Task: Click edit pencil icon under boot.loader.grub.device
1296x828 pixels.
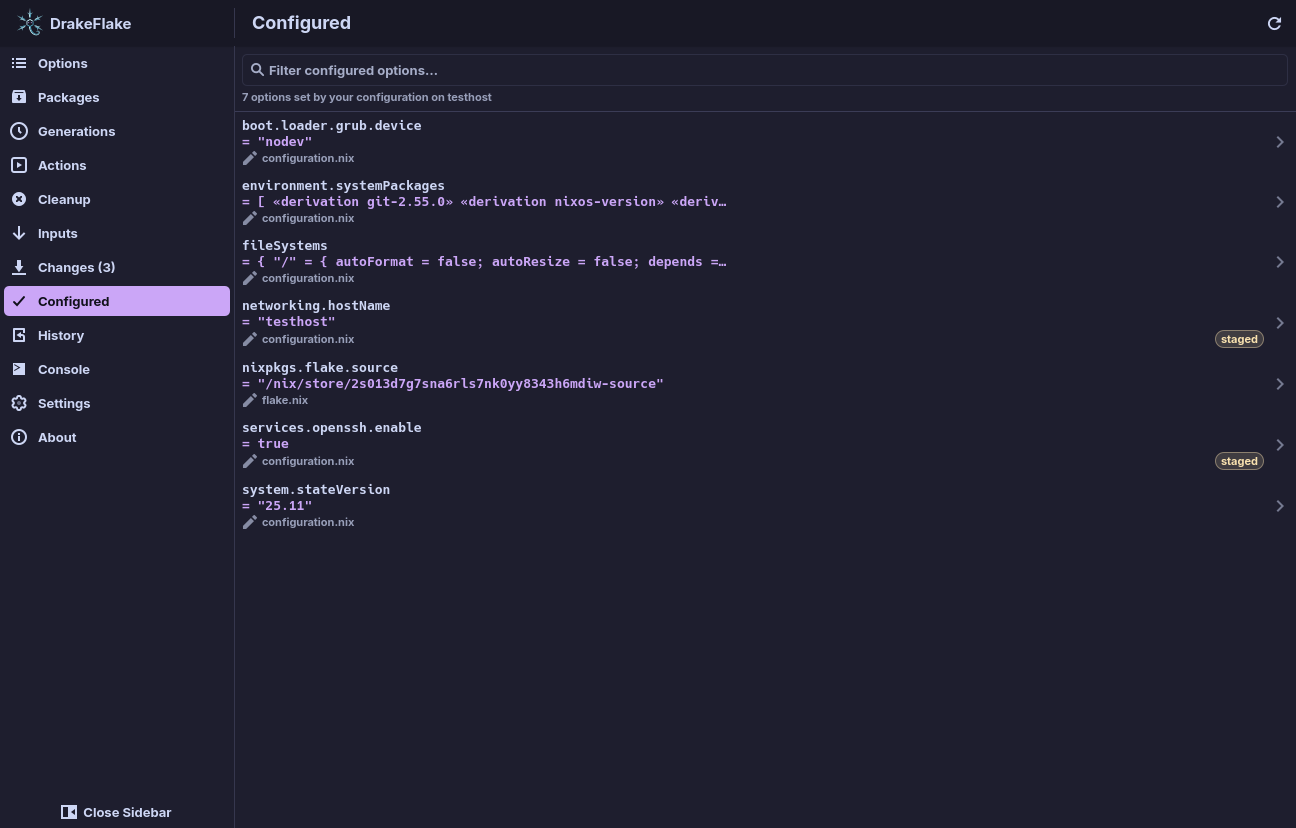Action: point(250,158)
